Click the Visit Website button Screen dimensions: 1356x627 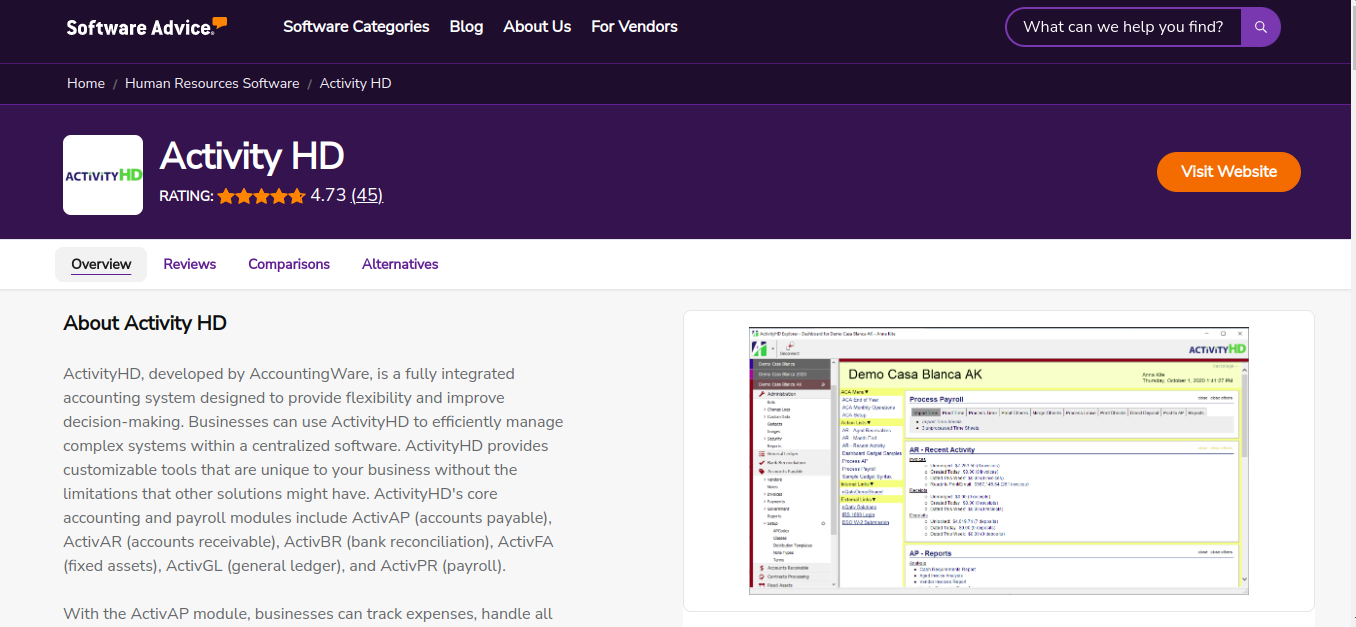tap(1229, 172)
